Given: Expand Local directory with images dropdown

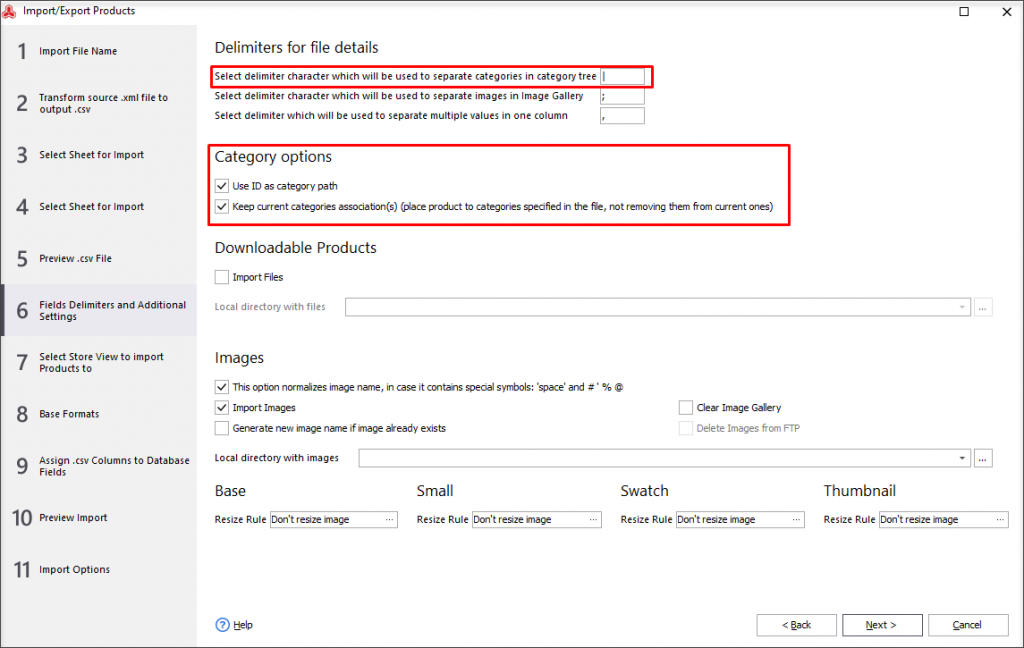Looking at the screenshot, I should [963, 458].
